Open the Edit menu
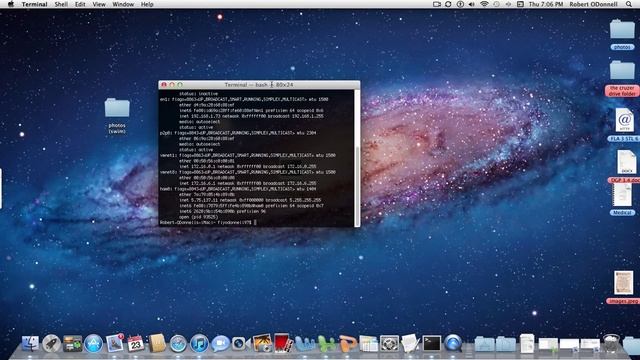Viewport: 640px width, 360px height. (80, 4)
